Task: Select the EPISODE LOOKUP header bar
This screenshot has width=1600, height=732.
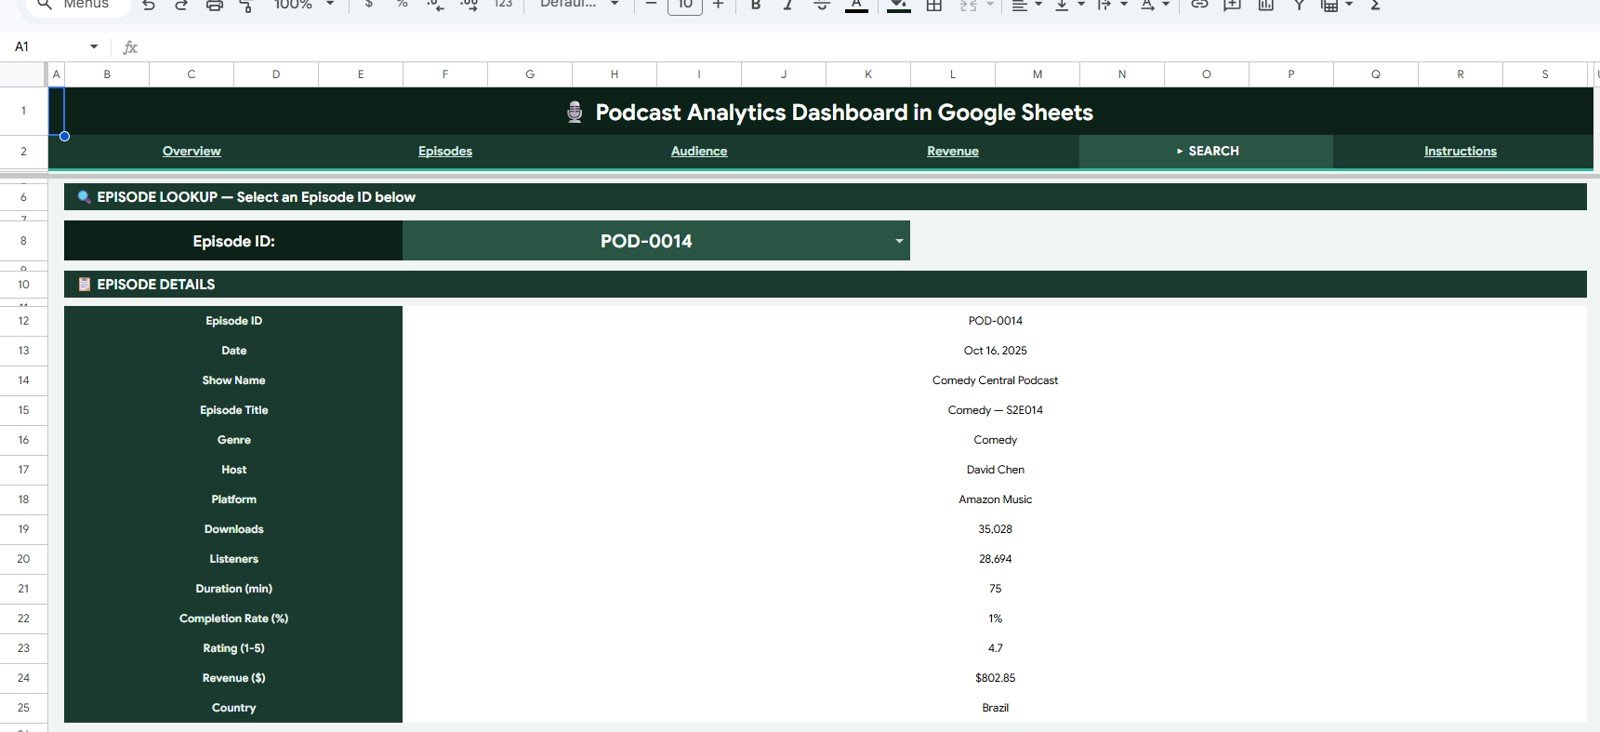Action: coord(825,197)
